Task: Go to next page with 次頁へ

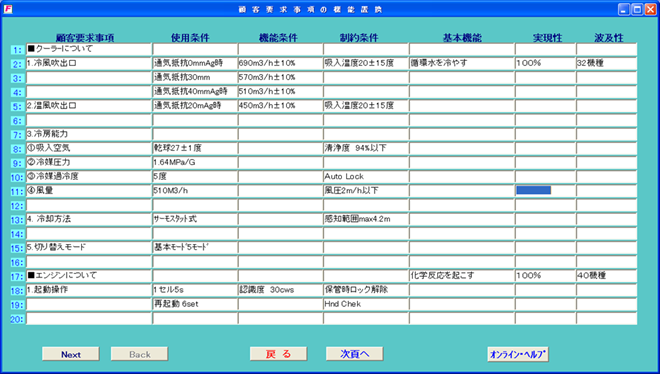Action: [x=354, y=354]
